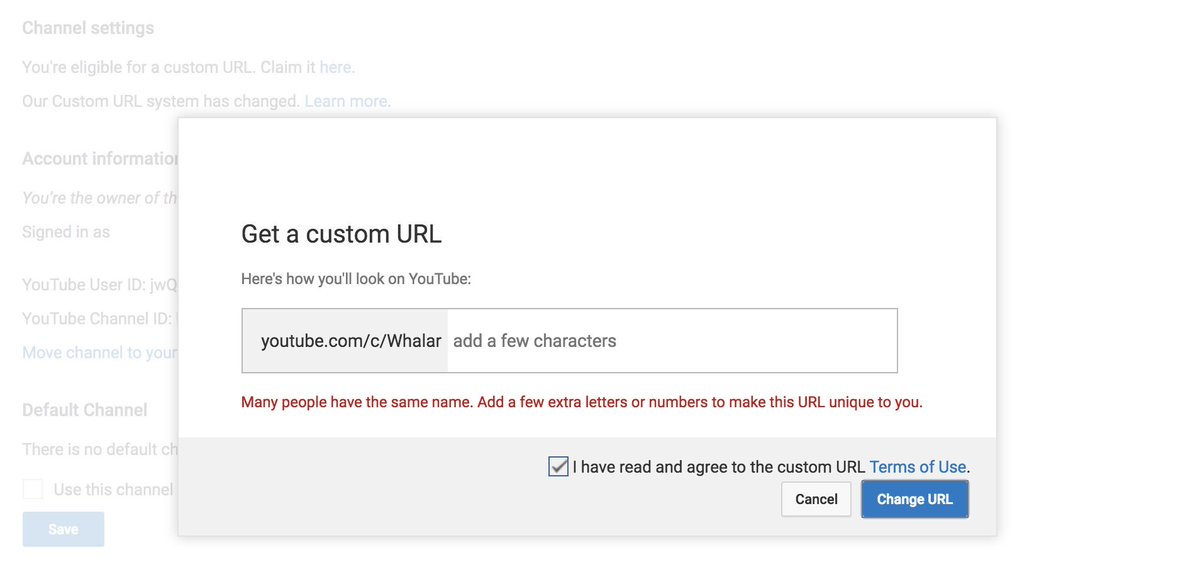Click the 'Default Channel' heading
The height and width of the screenshot is (577, 1200).
click(x=85, y=410)
